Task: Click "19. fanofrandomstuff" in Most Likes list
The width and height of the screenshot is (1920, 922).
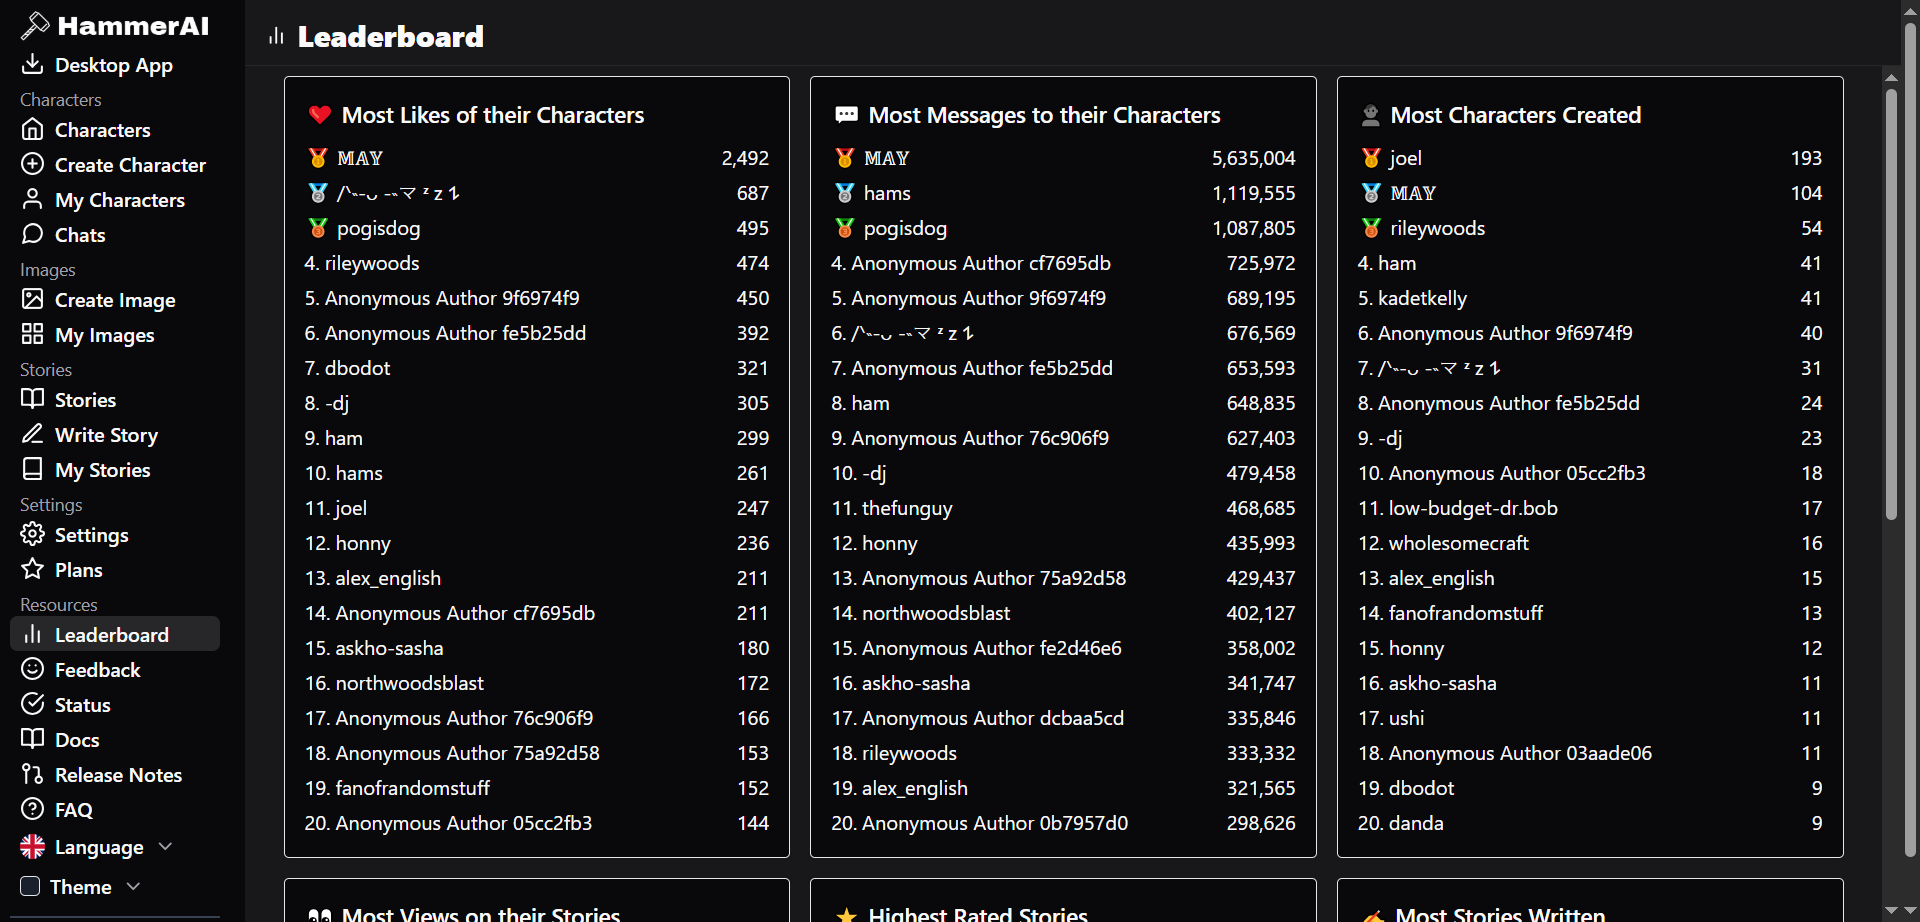Action: click(397, 788)
